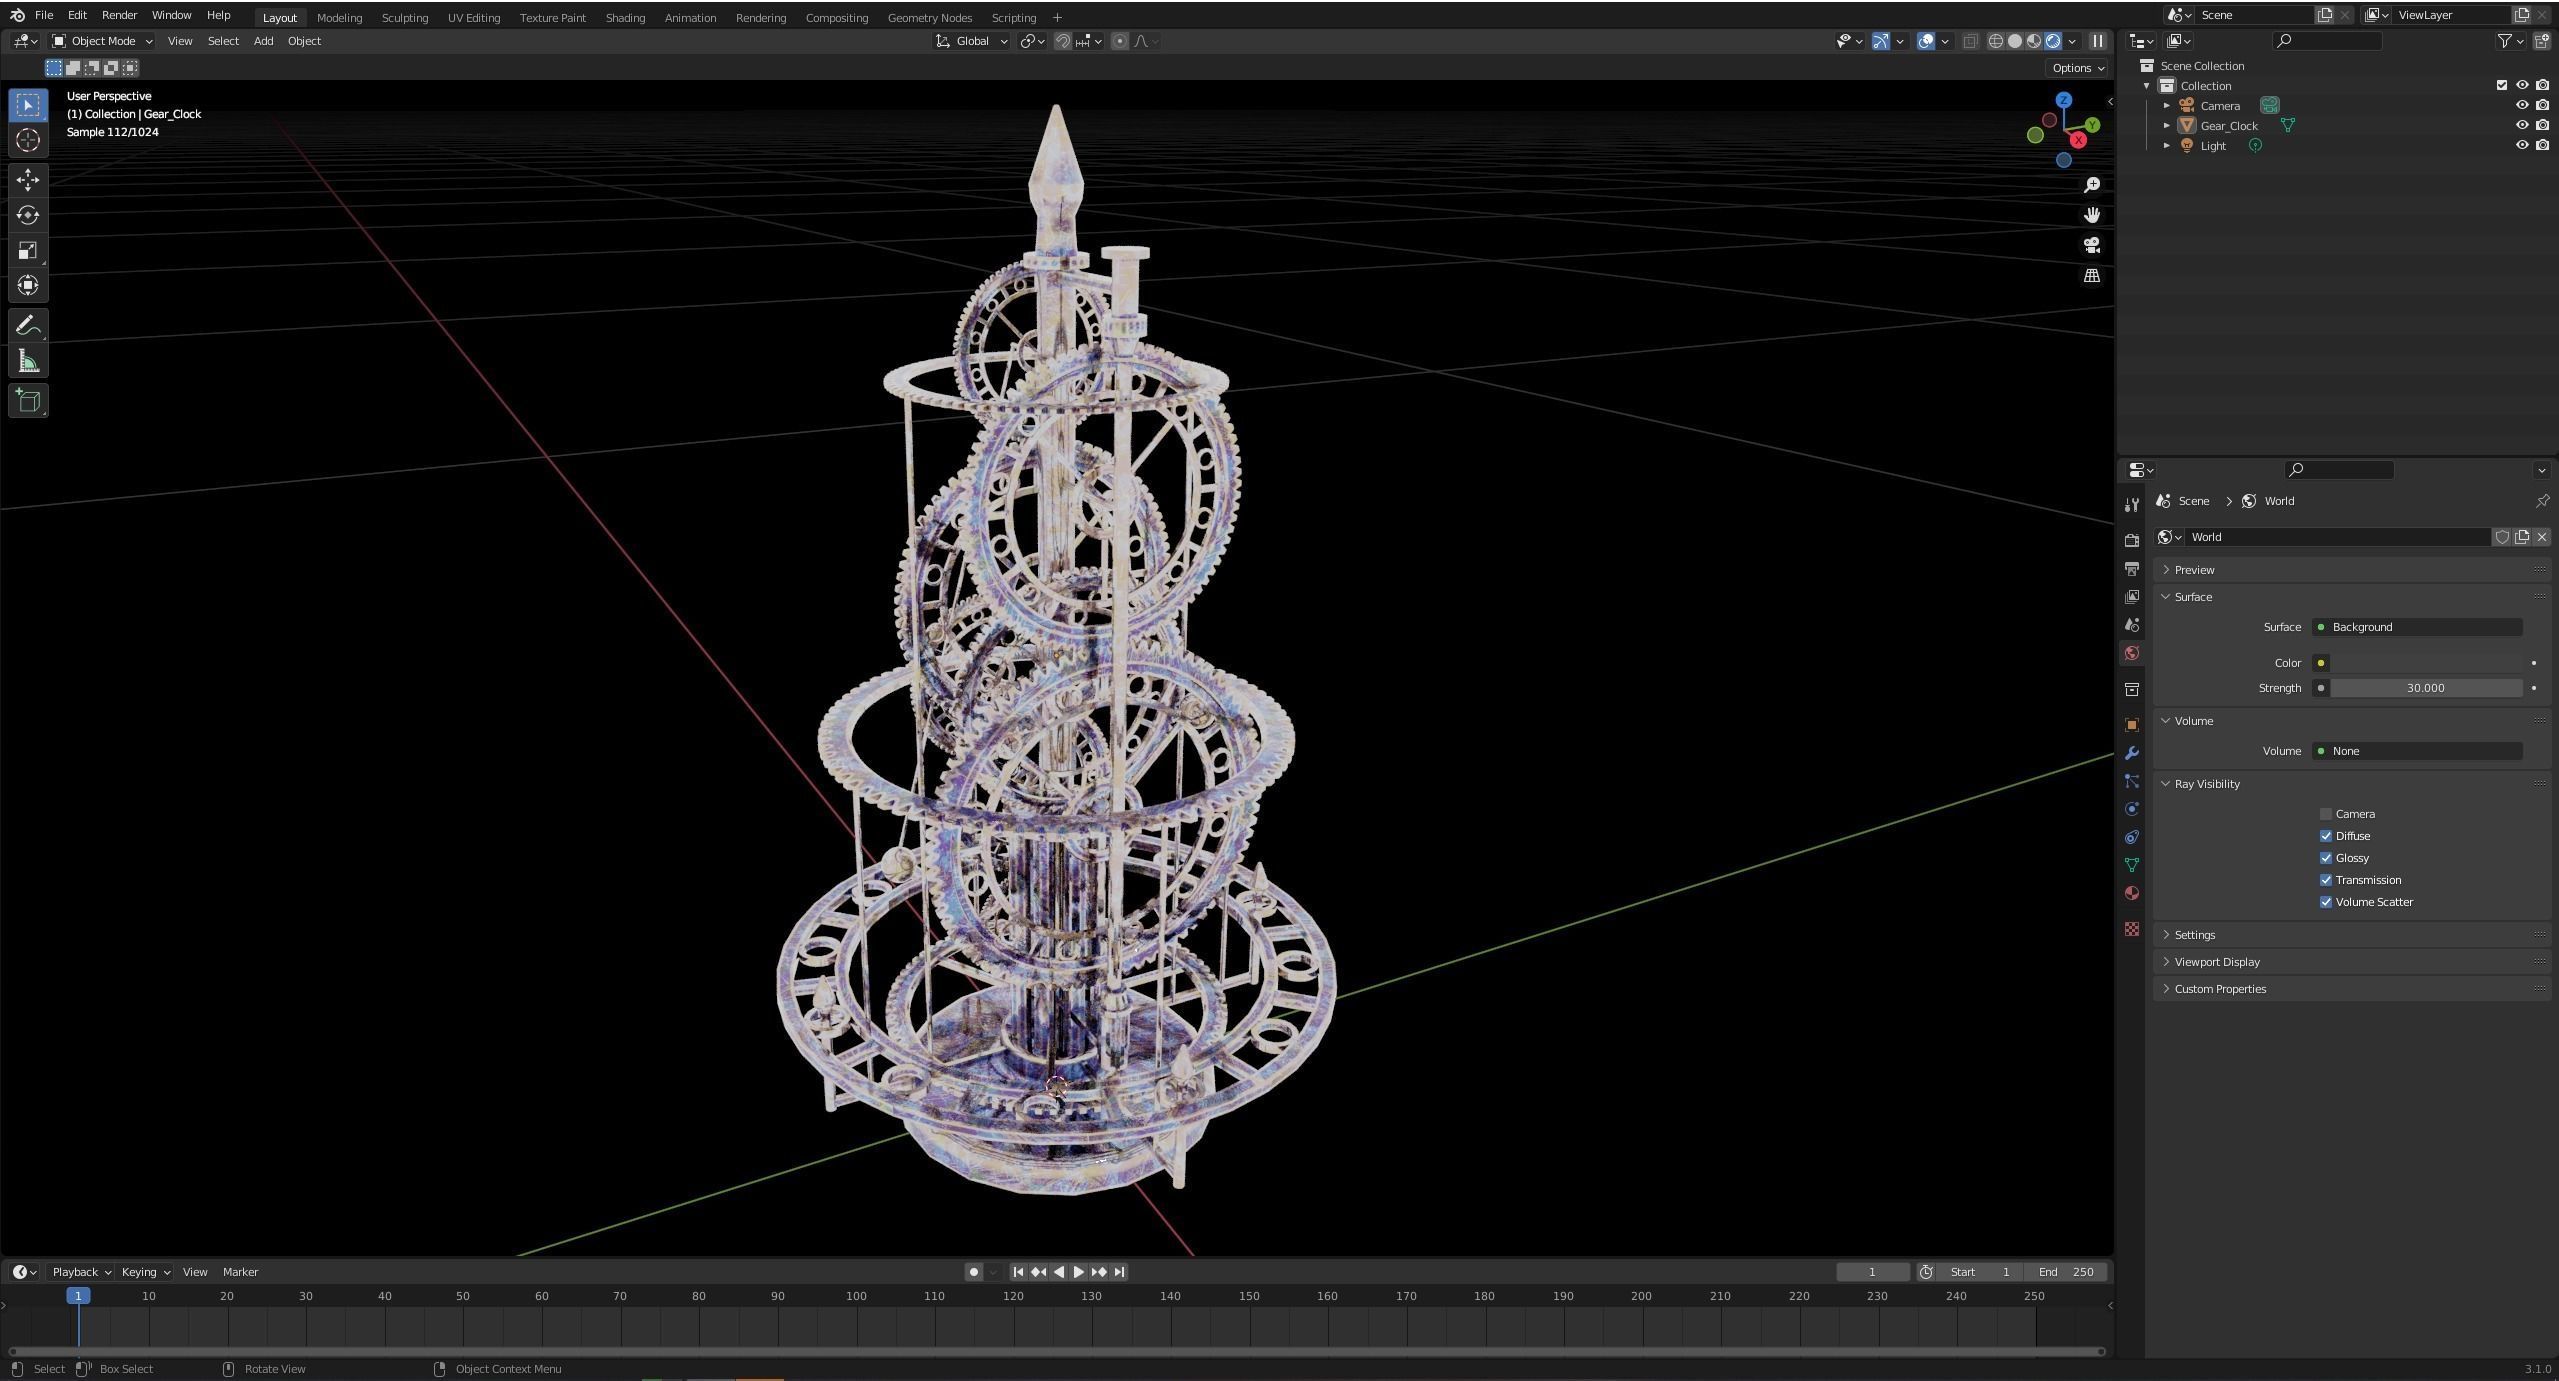Viewport: 2559px width, 1381px height.
Task: Open the Object Mode dropdown
Action: tap(102, 41)
